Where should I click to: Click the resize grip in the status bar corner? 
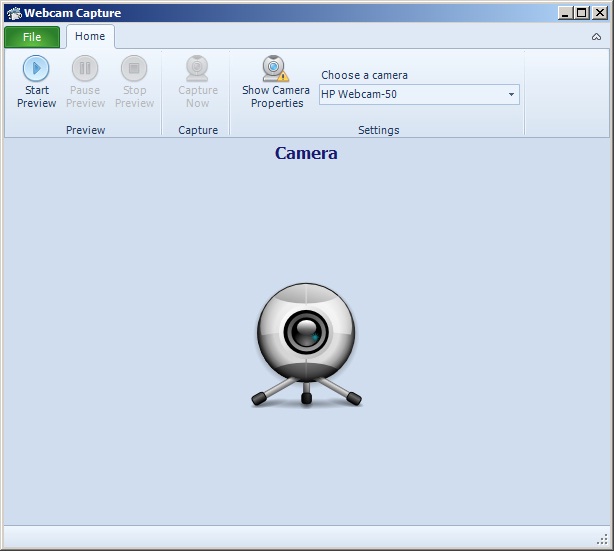tap(603, 540)
